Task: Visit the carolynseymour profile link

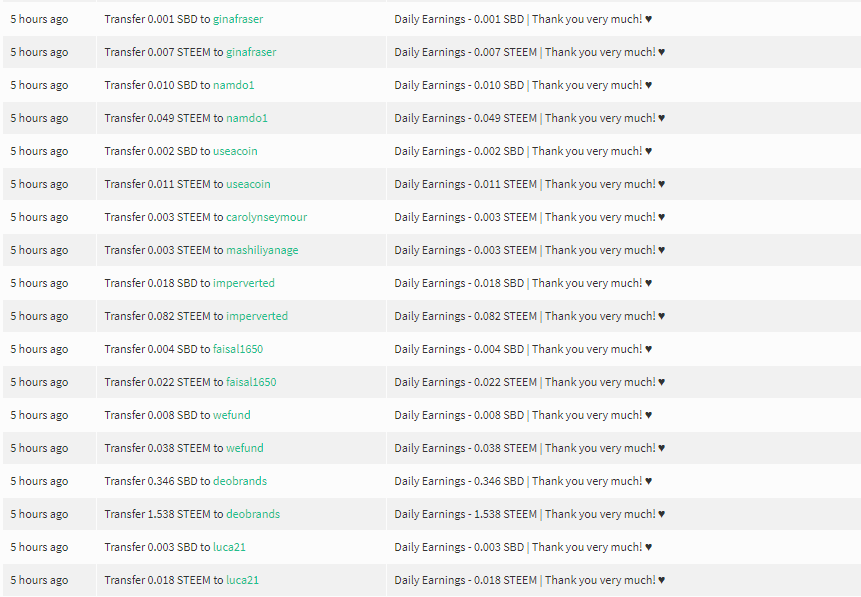Action: point(266,217)
